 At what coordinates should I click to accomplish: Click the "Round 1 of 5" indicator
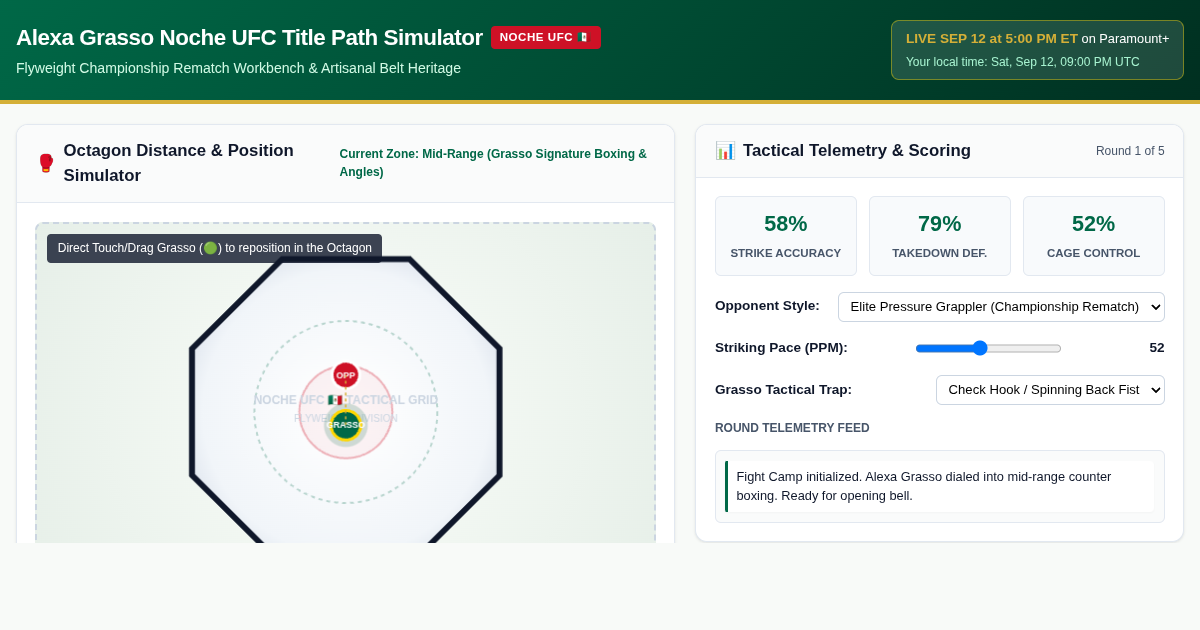click(1130, 151)
